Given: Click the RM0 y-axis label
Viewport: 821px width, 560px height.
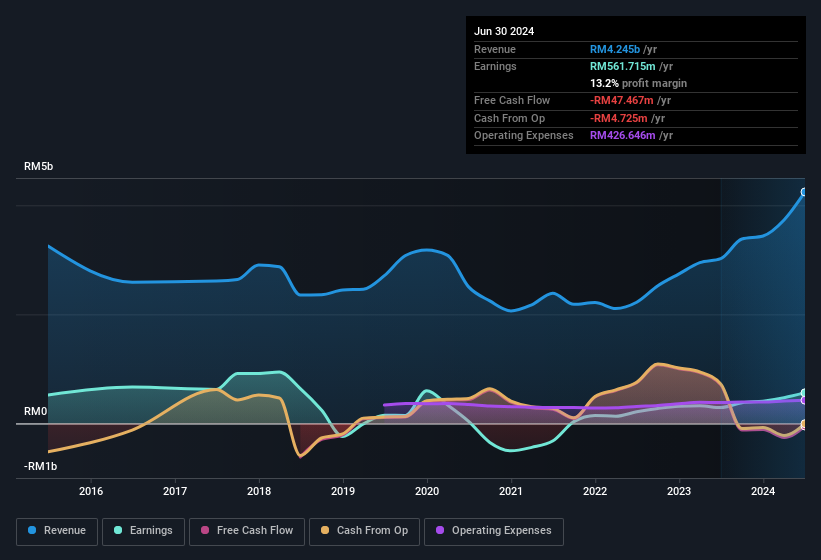Looking at the screenshot, I should 36,411.
